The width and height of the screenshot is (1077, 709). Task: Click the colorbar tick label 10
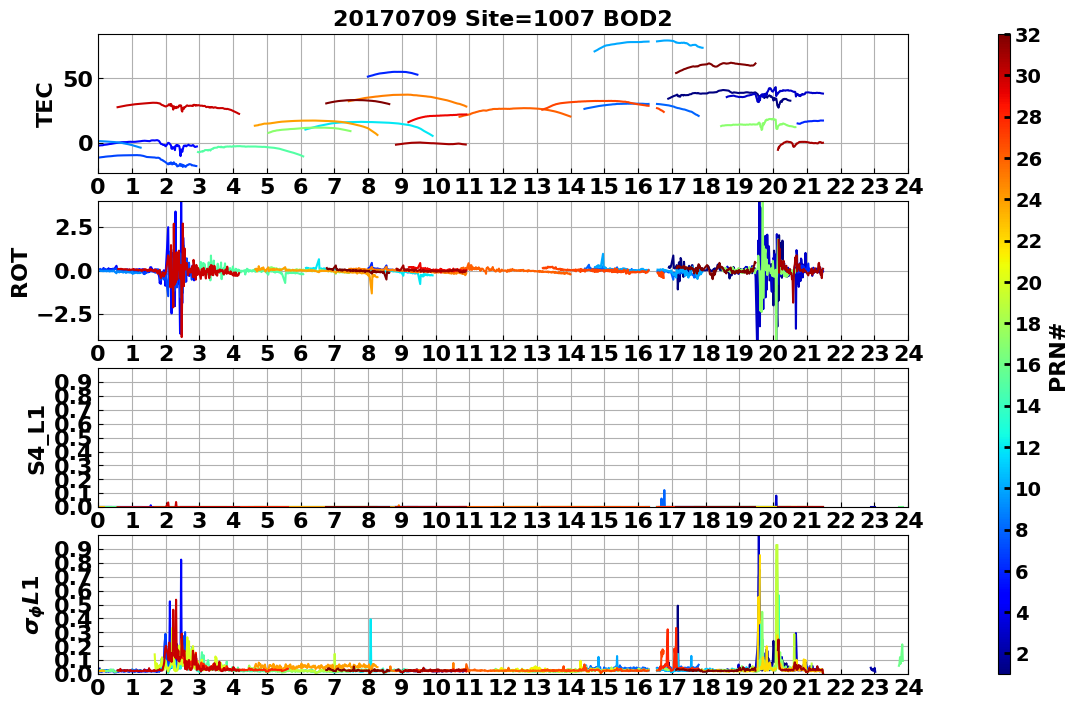[x=1028, y=489]
